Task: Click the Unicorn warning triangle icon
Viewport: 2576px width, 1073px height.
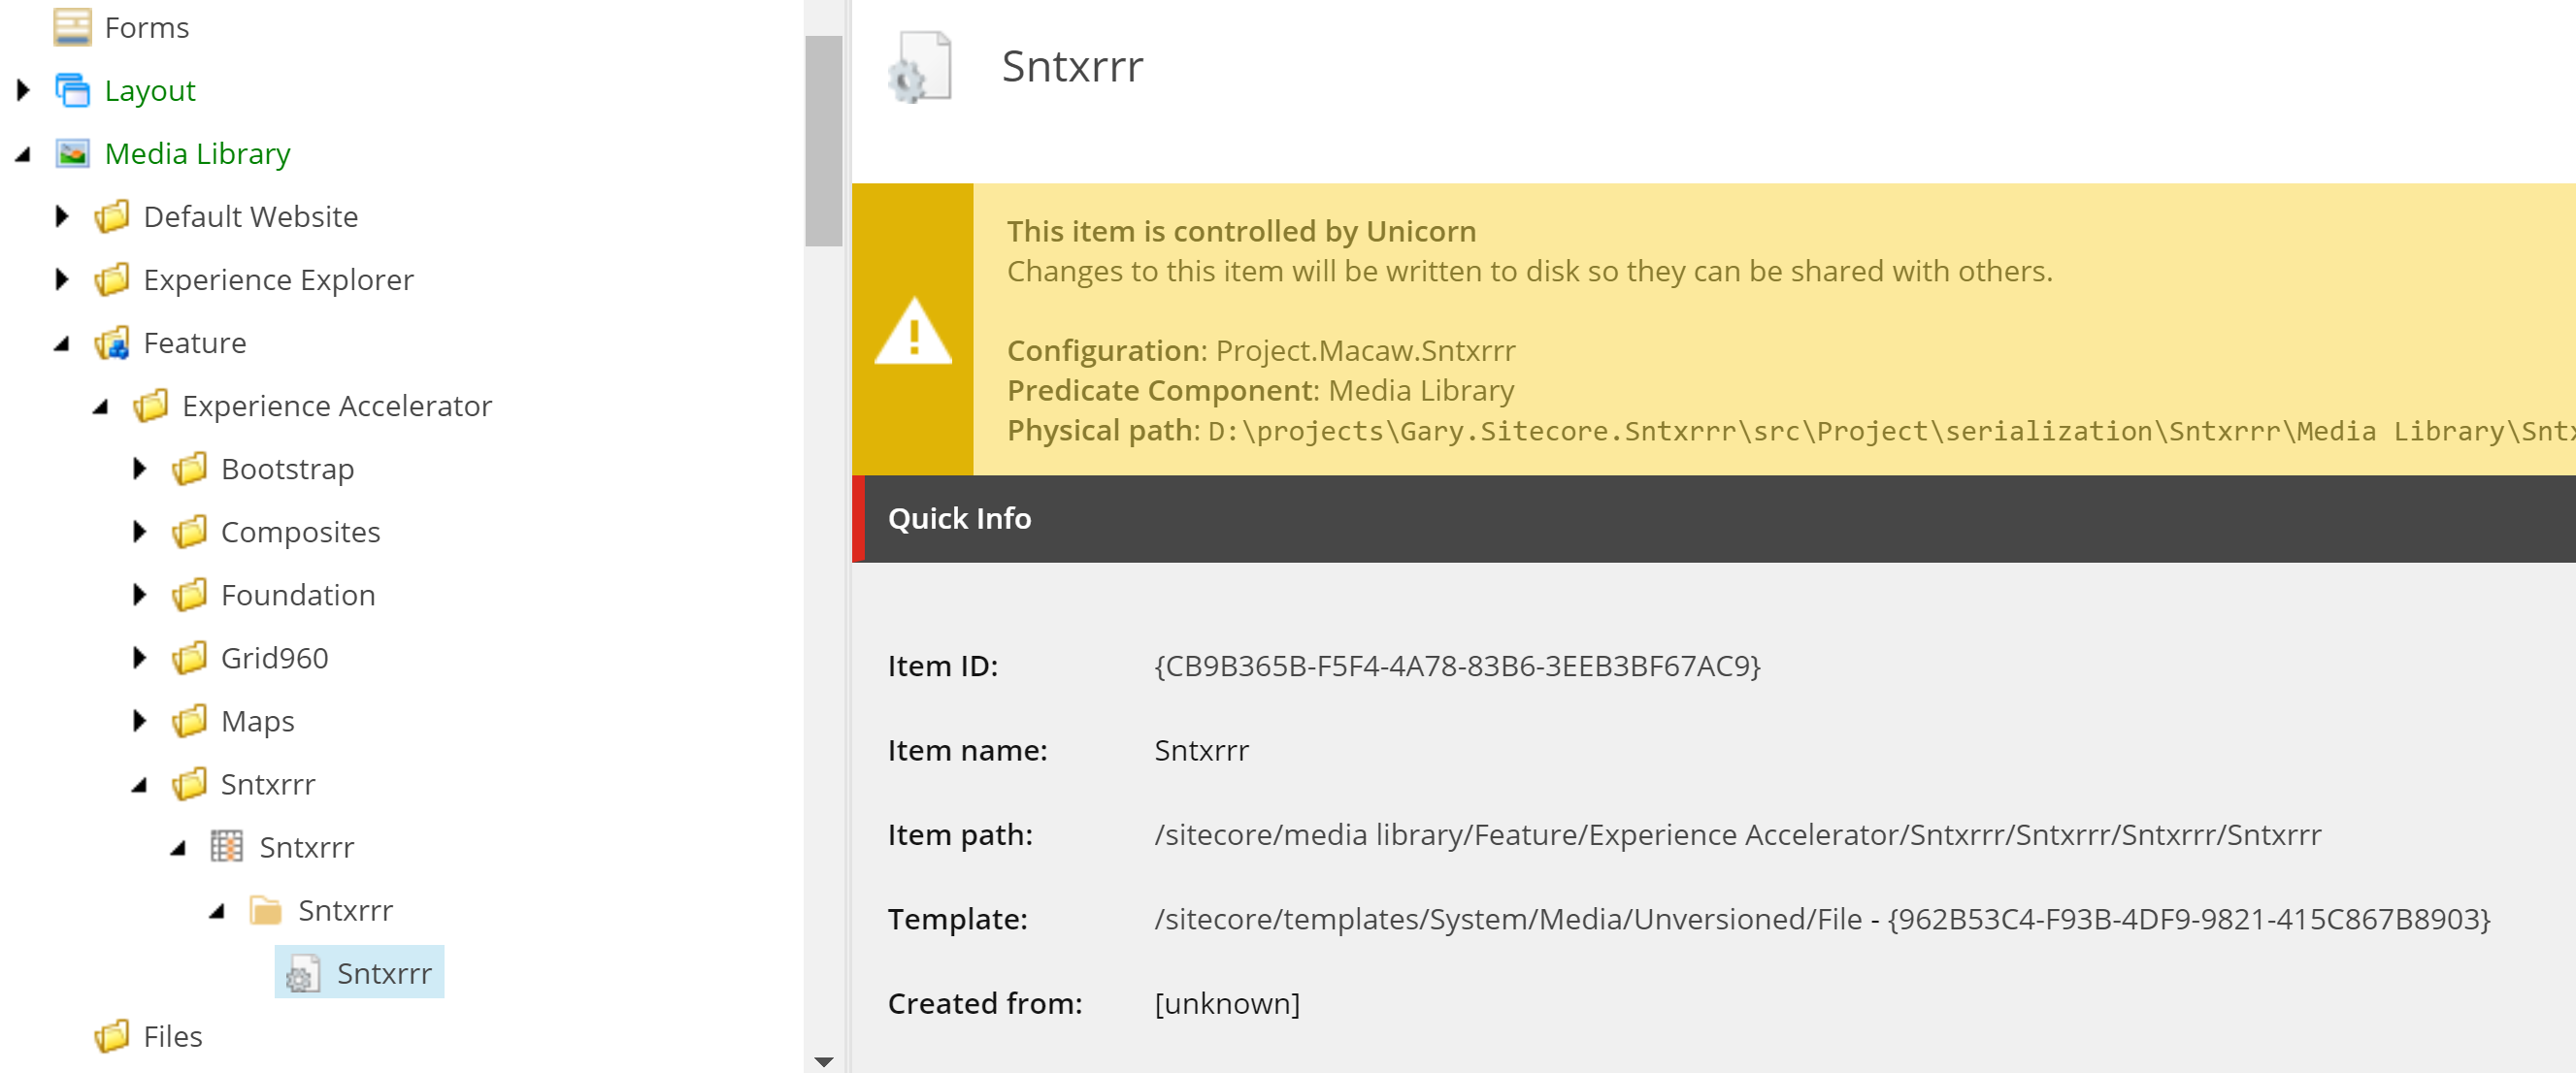Action: (912, 332)
